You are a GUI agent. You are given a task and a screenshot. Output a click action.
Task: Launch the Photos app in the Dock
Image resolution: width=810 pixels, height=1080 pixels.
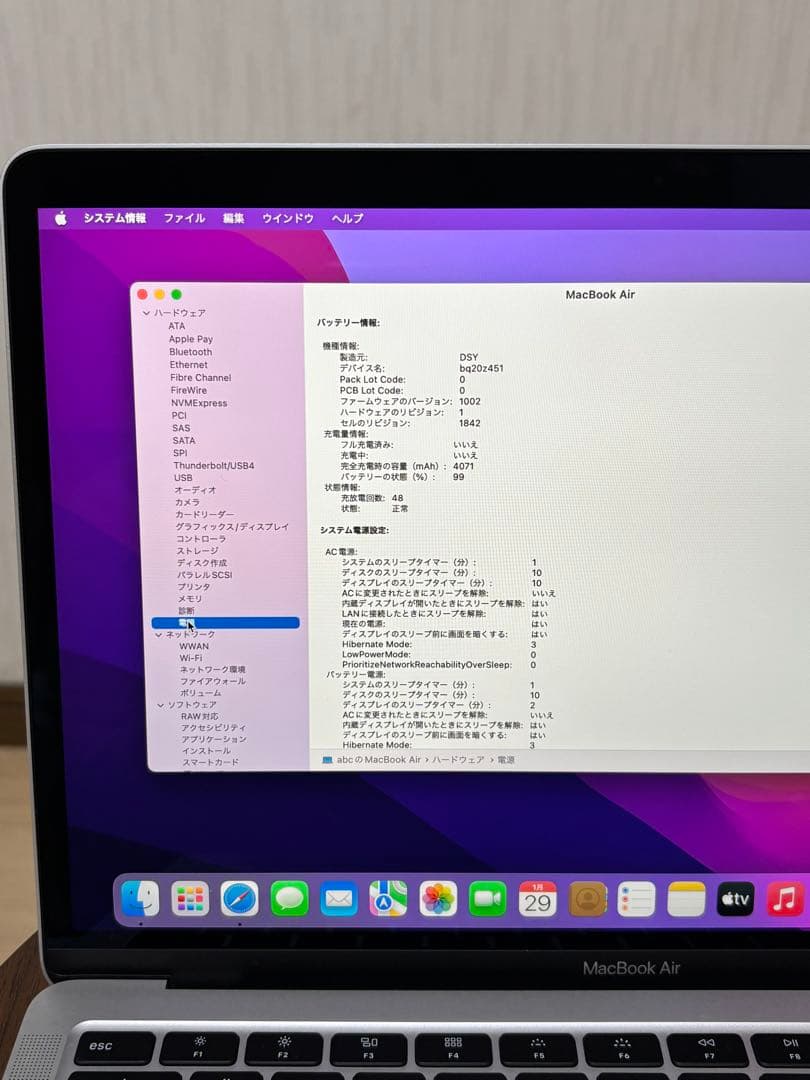click(x=437, y=898)
